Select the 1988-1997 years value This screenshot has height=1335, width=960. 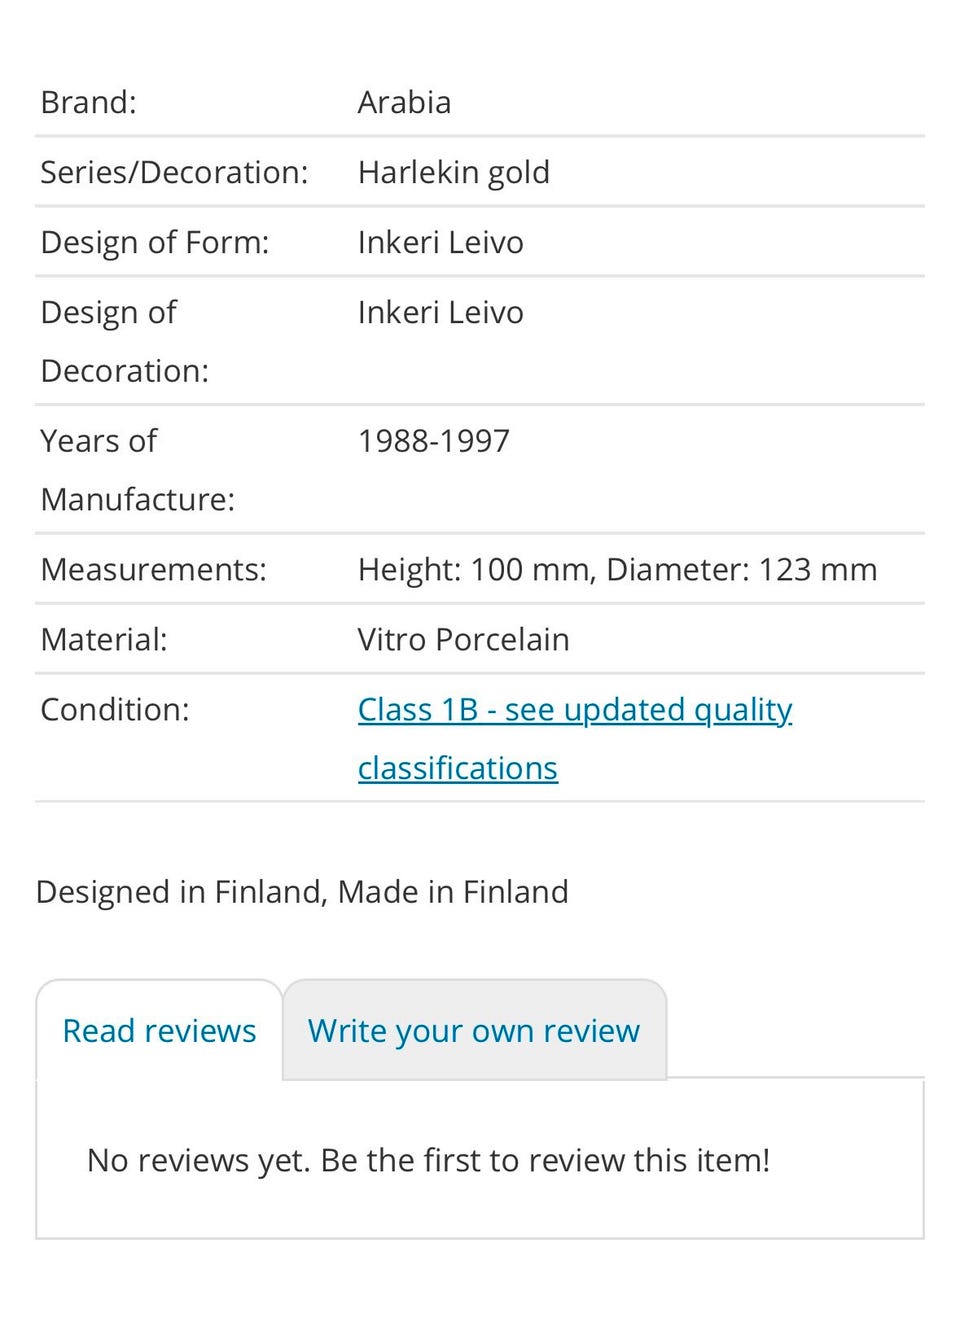[x=434, y=440]
